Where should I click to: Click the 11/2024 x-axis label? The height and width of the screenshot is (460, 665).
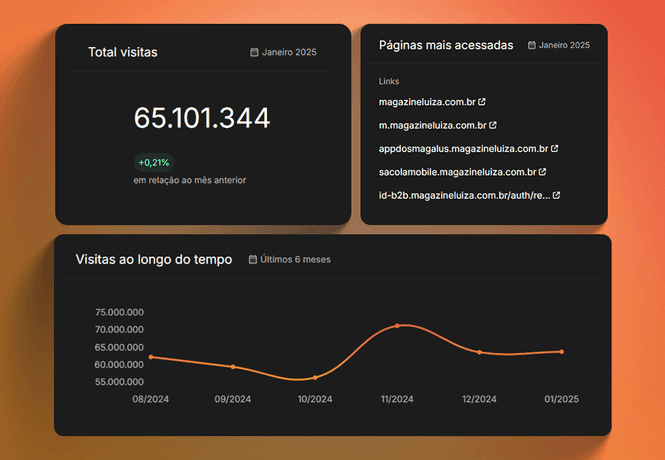tap(397, 399)
